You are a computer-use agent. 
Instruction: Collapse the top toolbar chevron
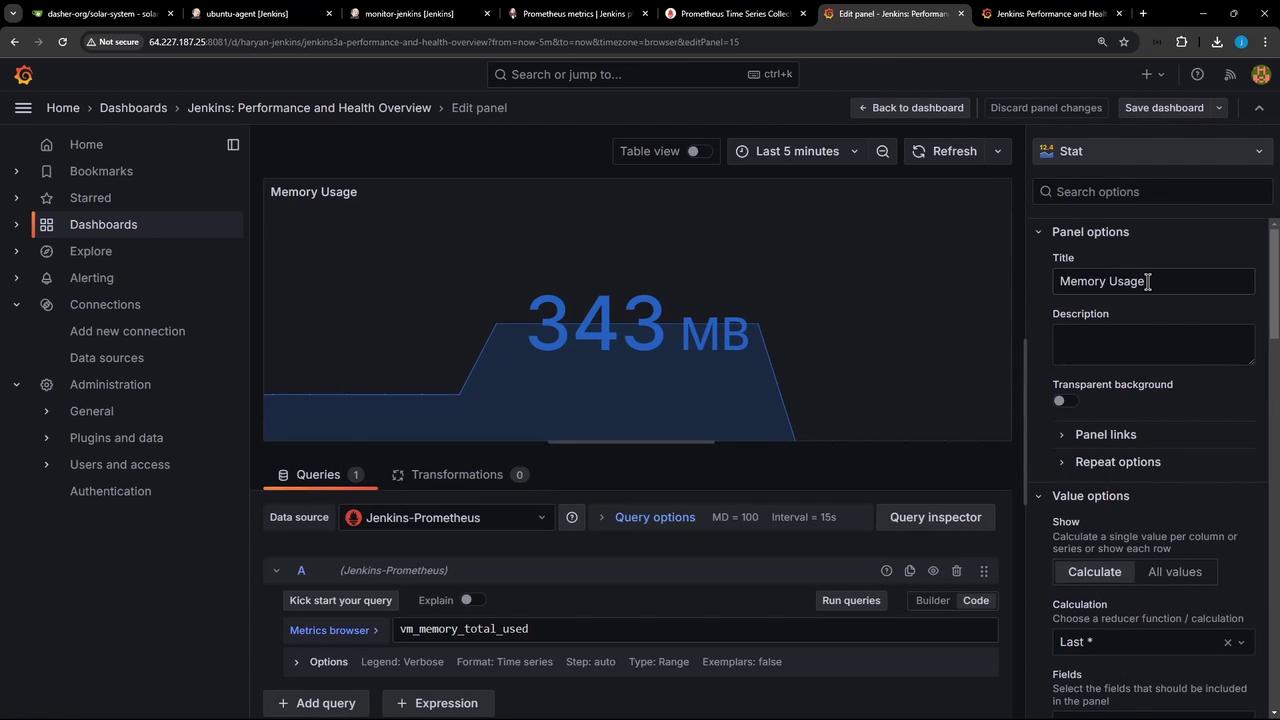click(x=1259, y=108)
